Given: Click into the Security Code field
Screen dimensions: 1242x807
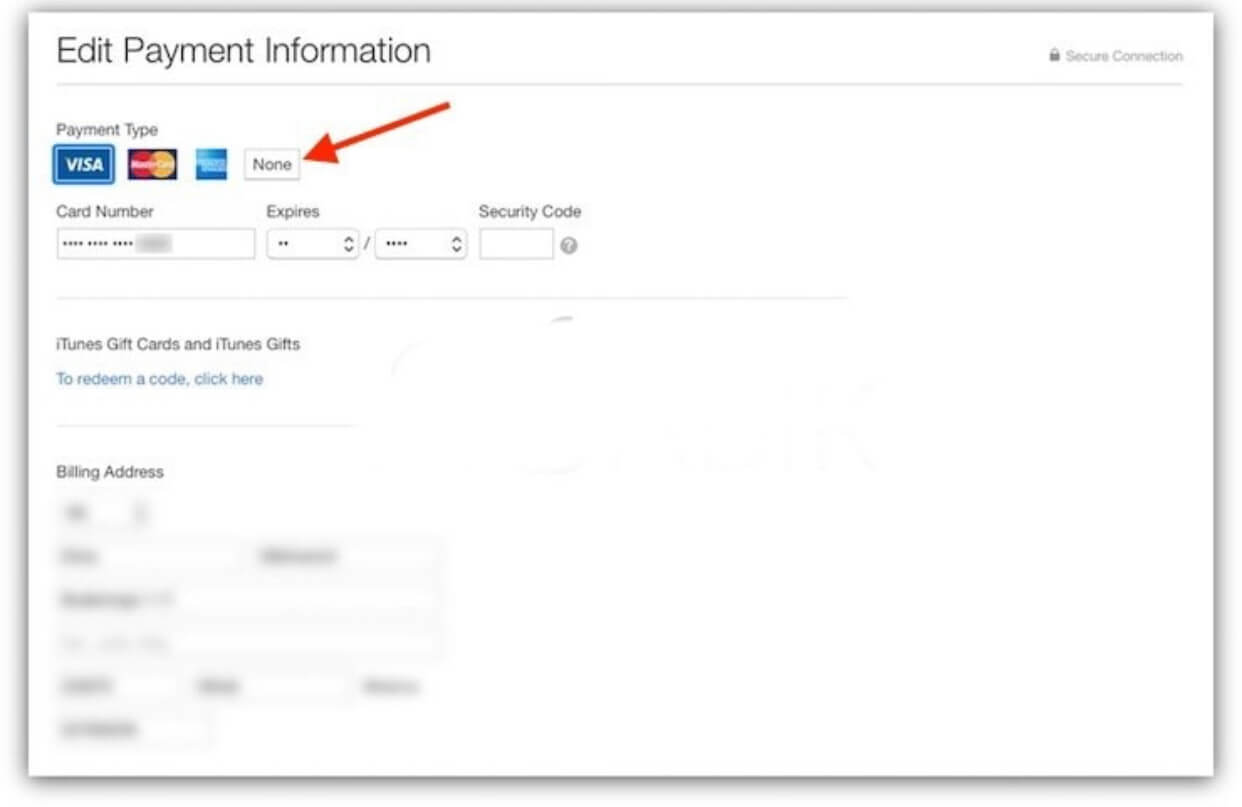Looking at the screenshot, I should point(516,244).
